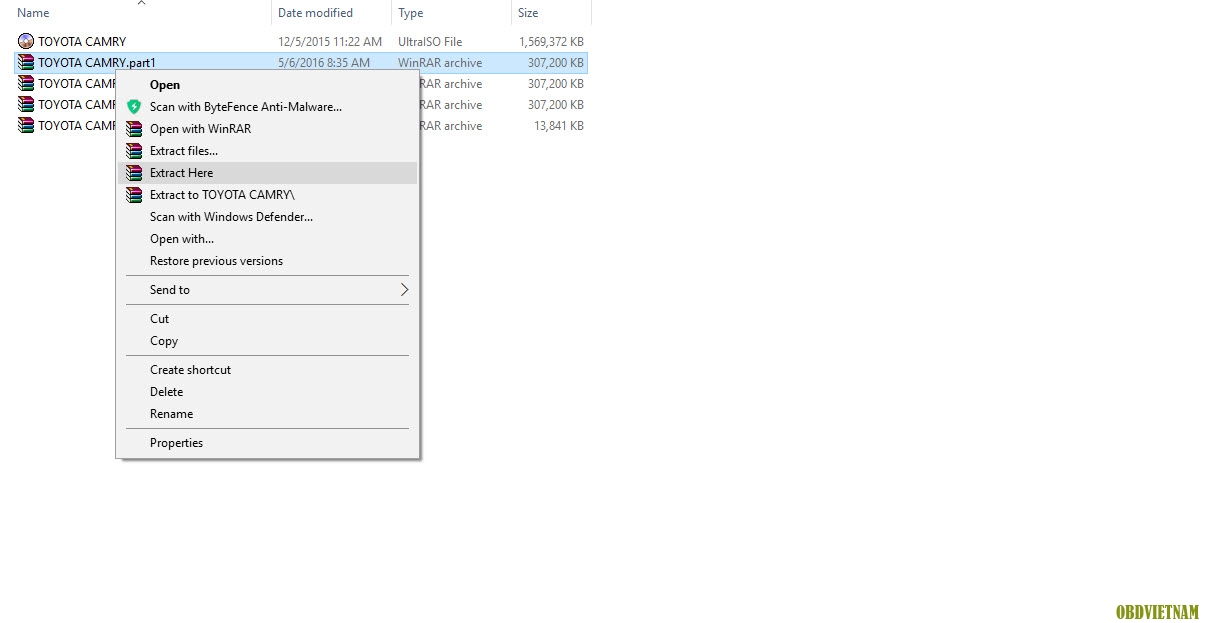Viewport: 1206px width, 623px height.
Task: Sort by the Type column header
Action: click(x=451, y=13)
